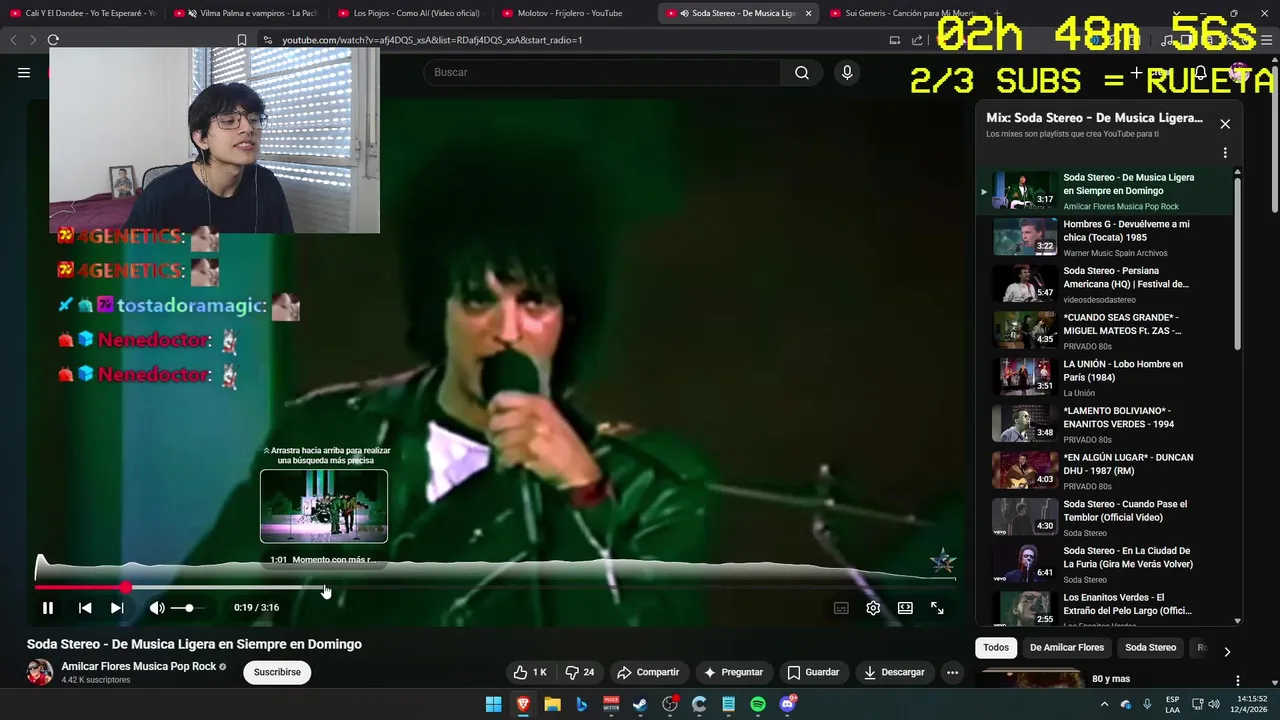Click the address bar share icon
This screenshot has height=720, width=1280.
point(917,40)
